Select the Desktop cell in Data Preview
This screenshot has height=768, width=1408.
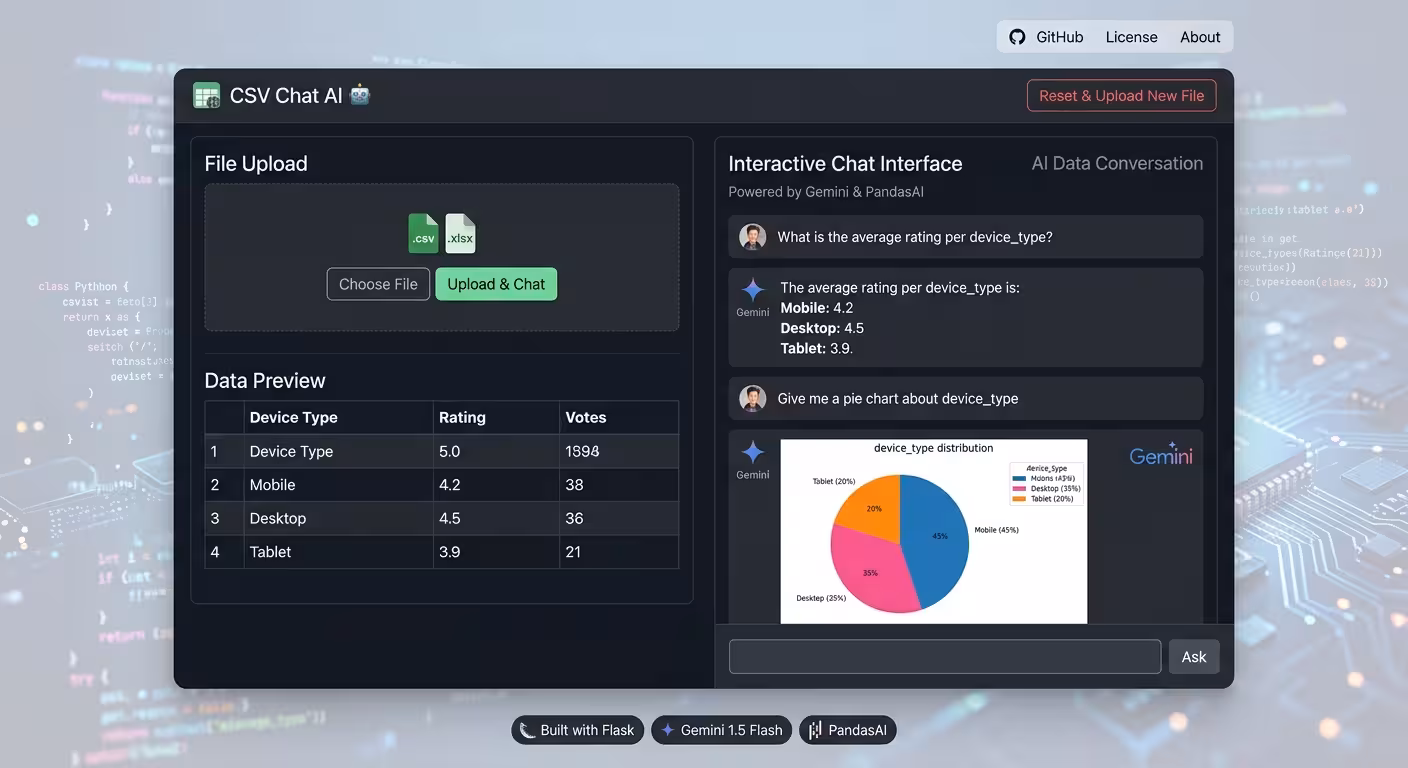(x=338, y=518)
